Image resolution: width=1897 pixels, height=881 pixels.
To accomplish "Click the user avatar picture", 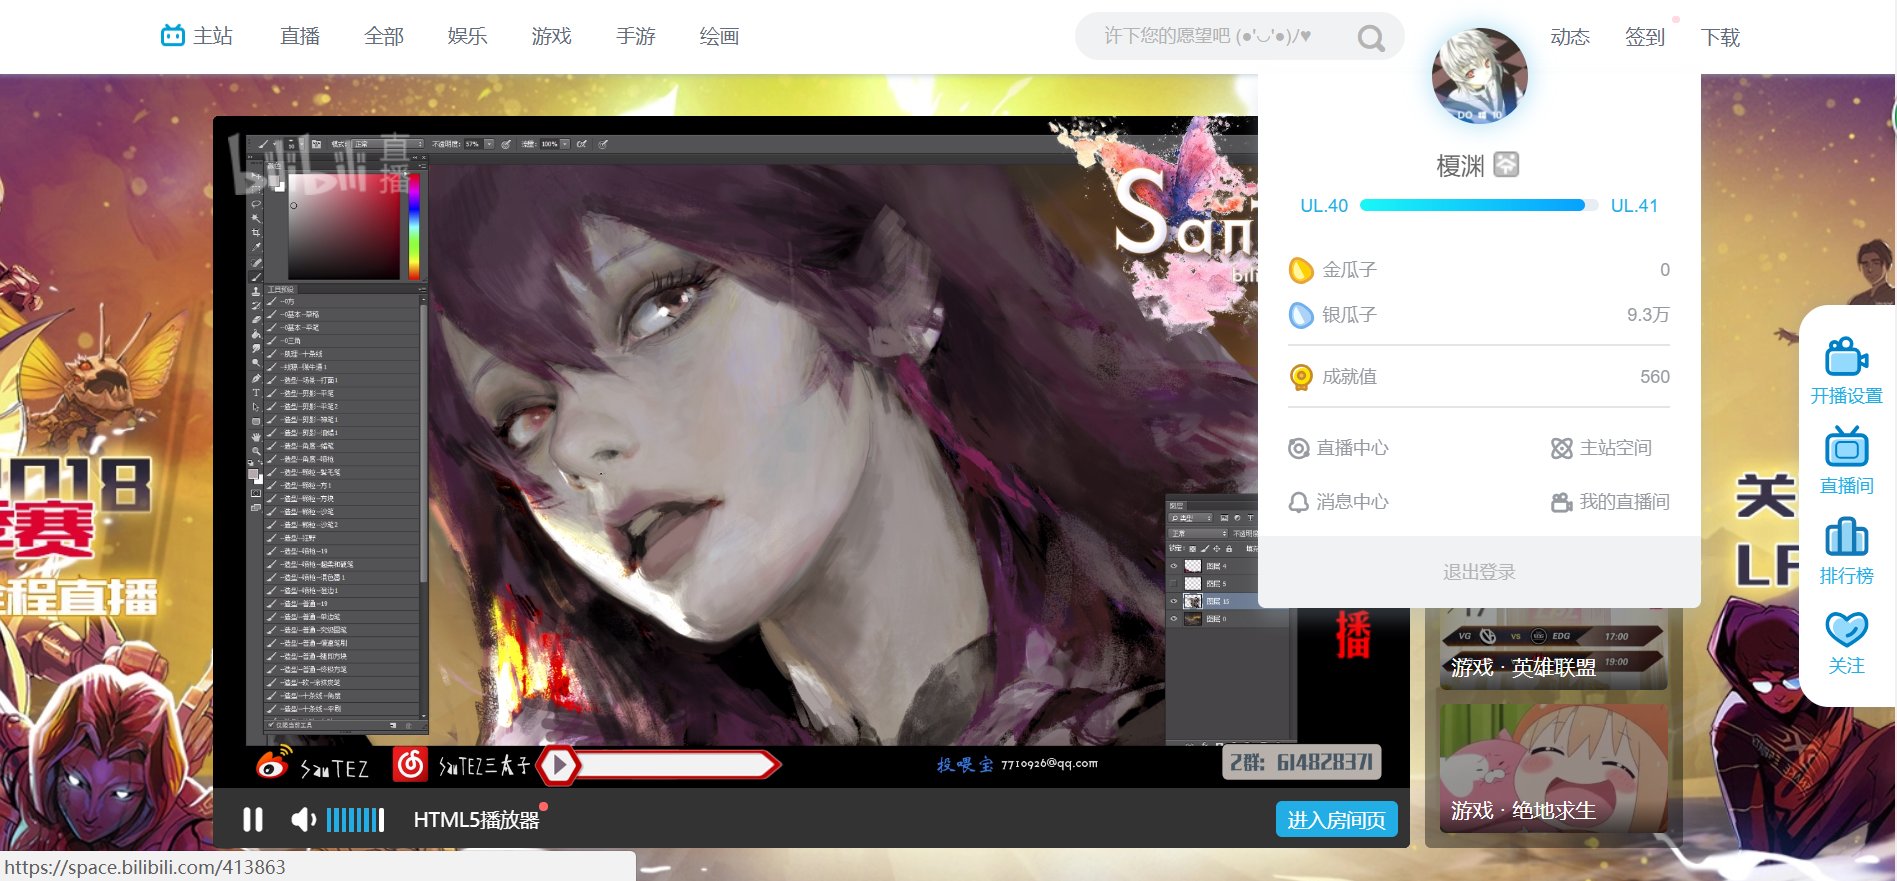I will coord(1479,76).
